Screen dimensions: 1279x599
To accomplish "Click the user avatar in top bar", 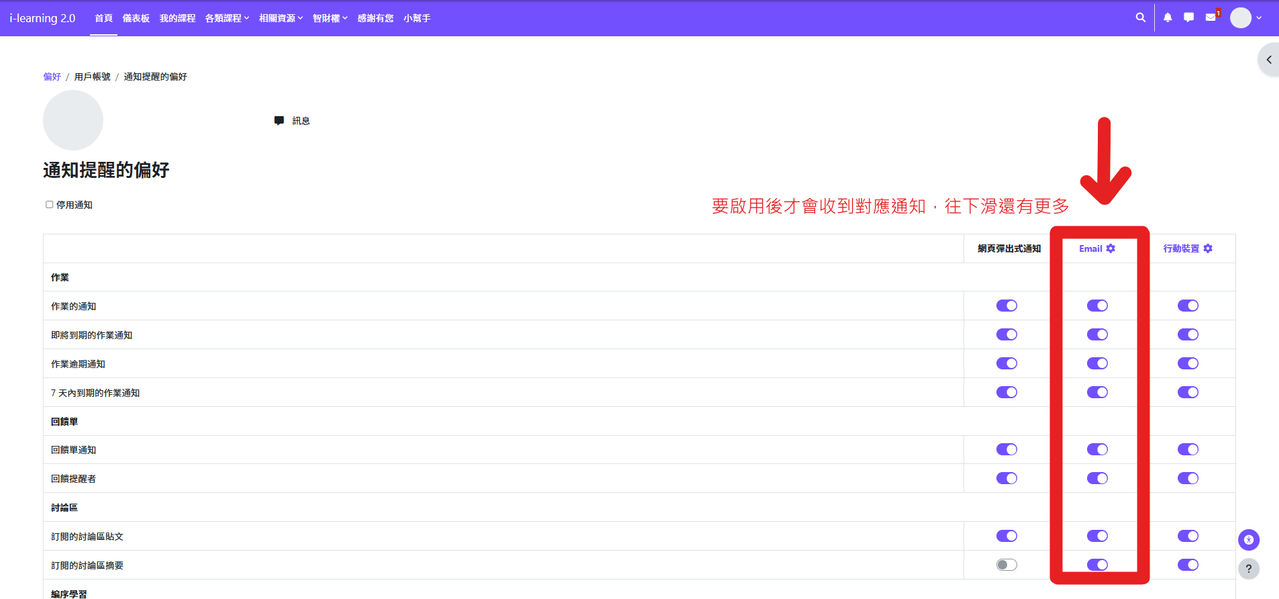I will pyautogui.click(x=1241, y=18).
